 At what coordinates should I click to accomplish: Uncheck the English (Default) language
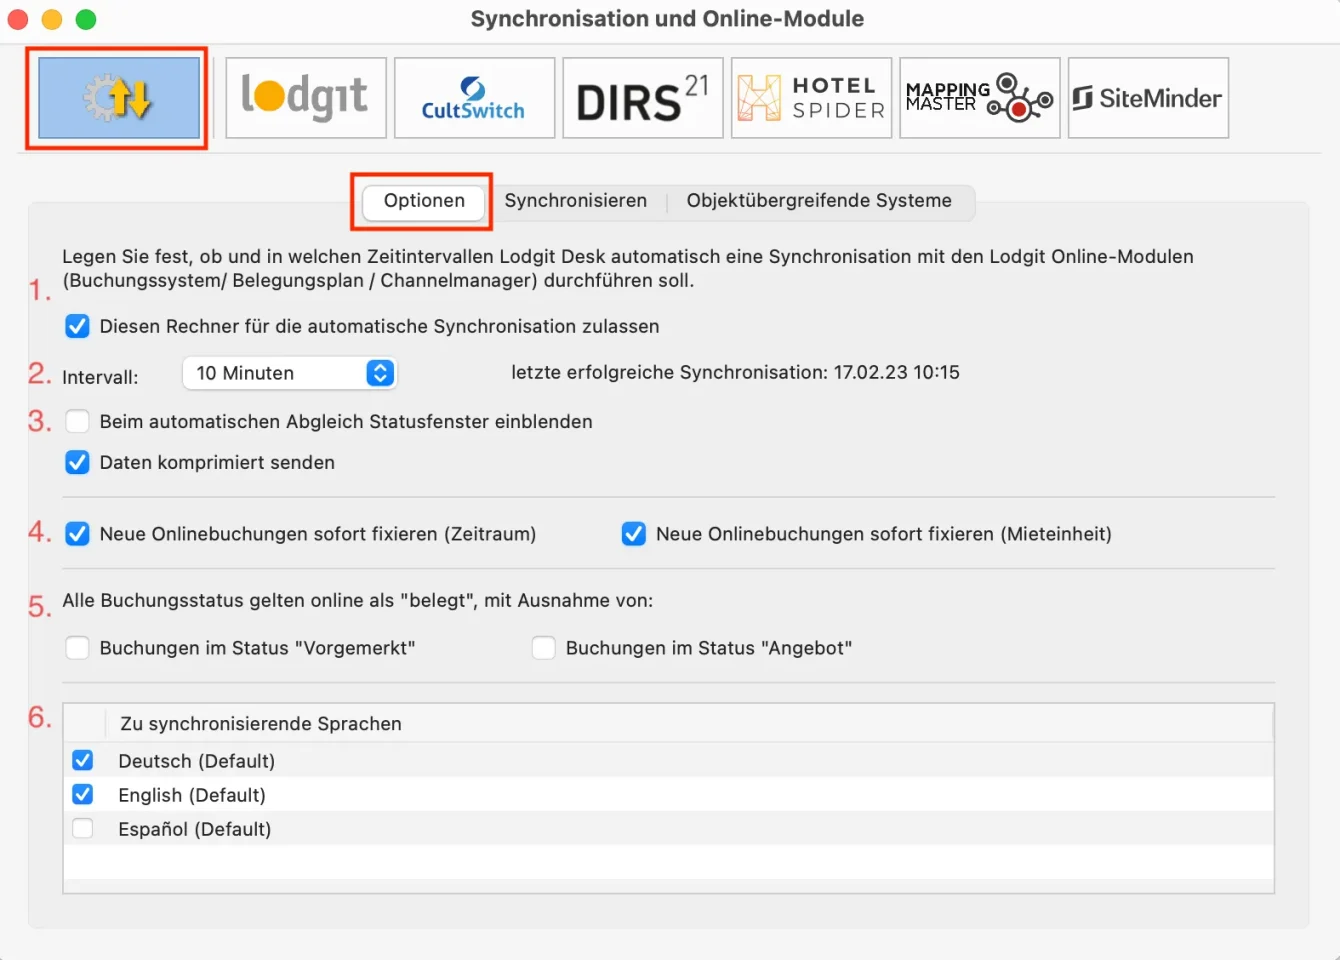pyautogui.click(x=83, y=795)
